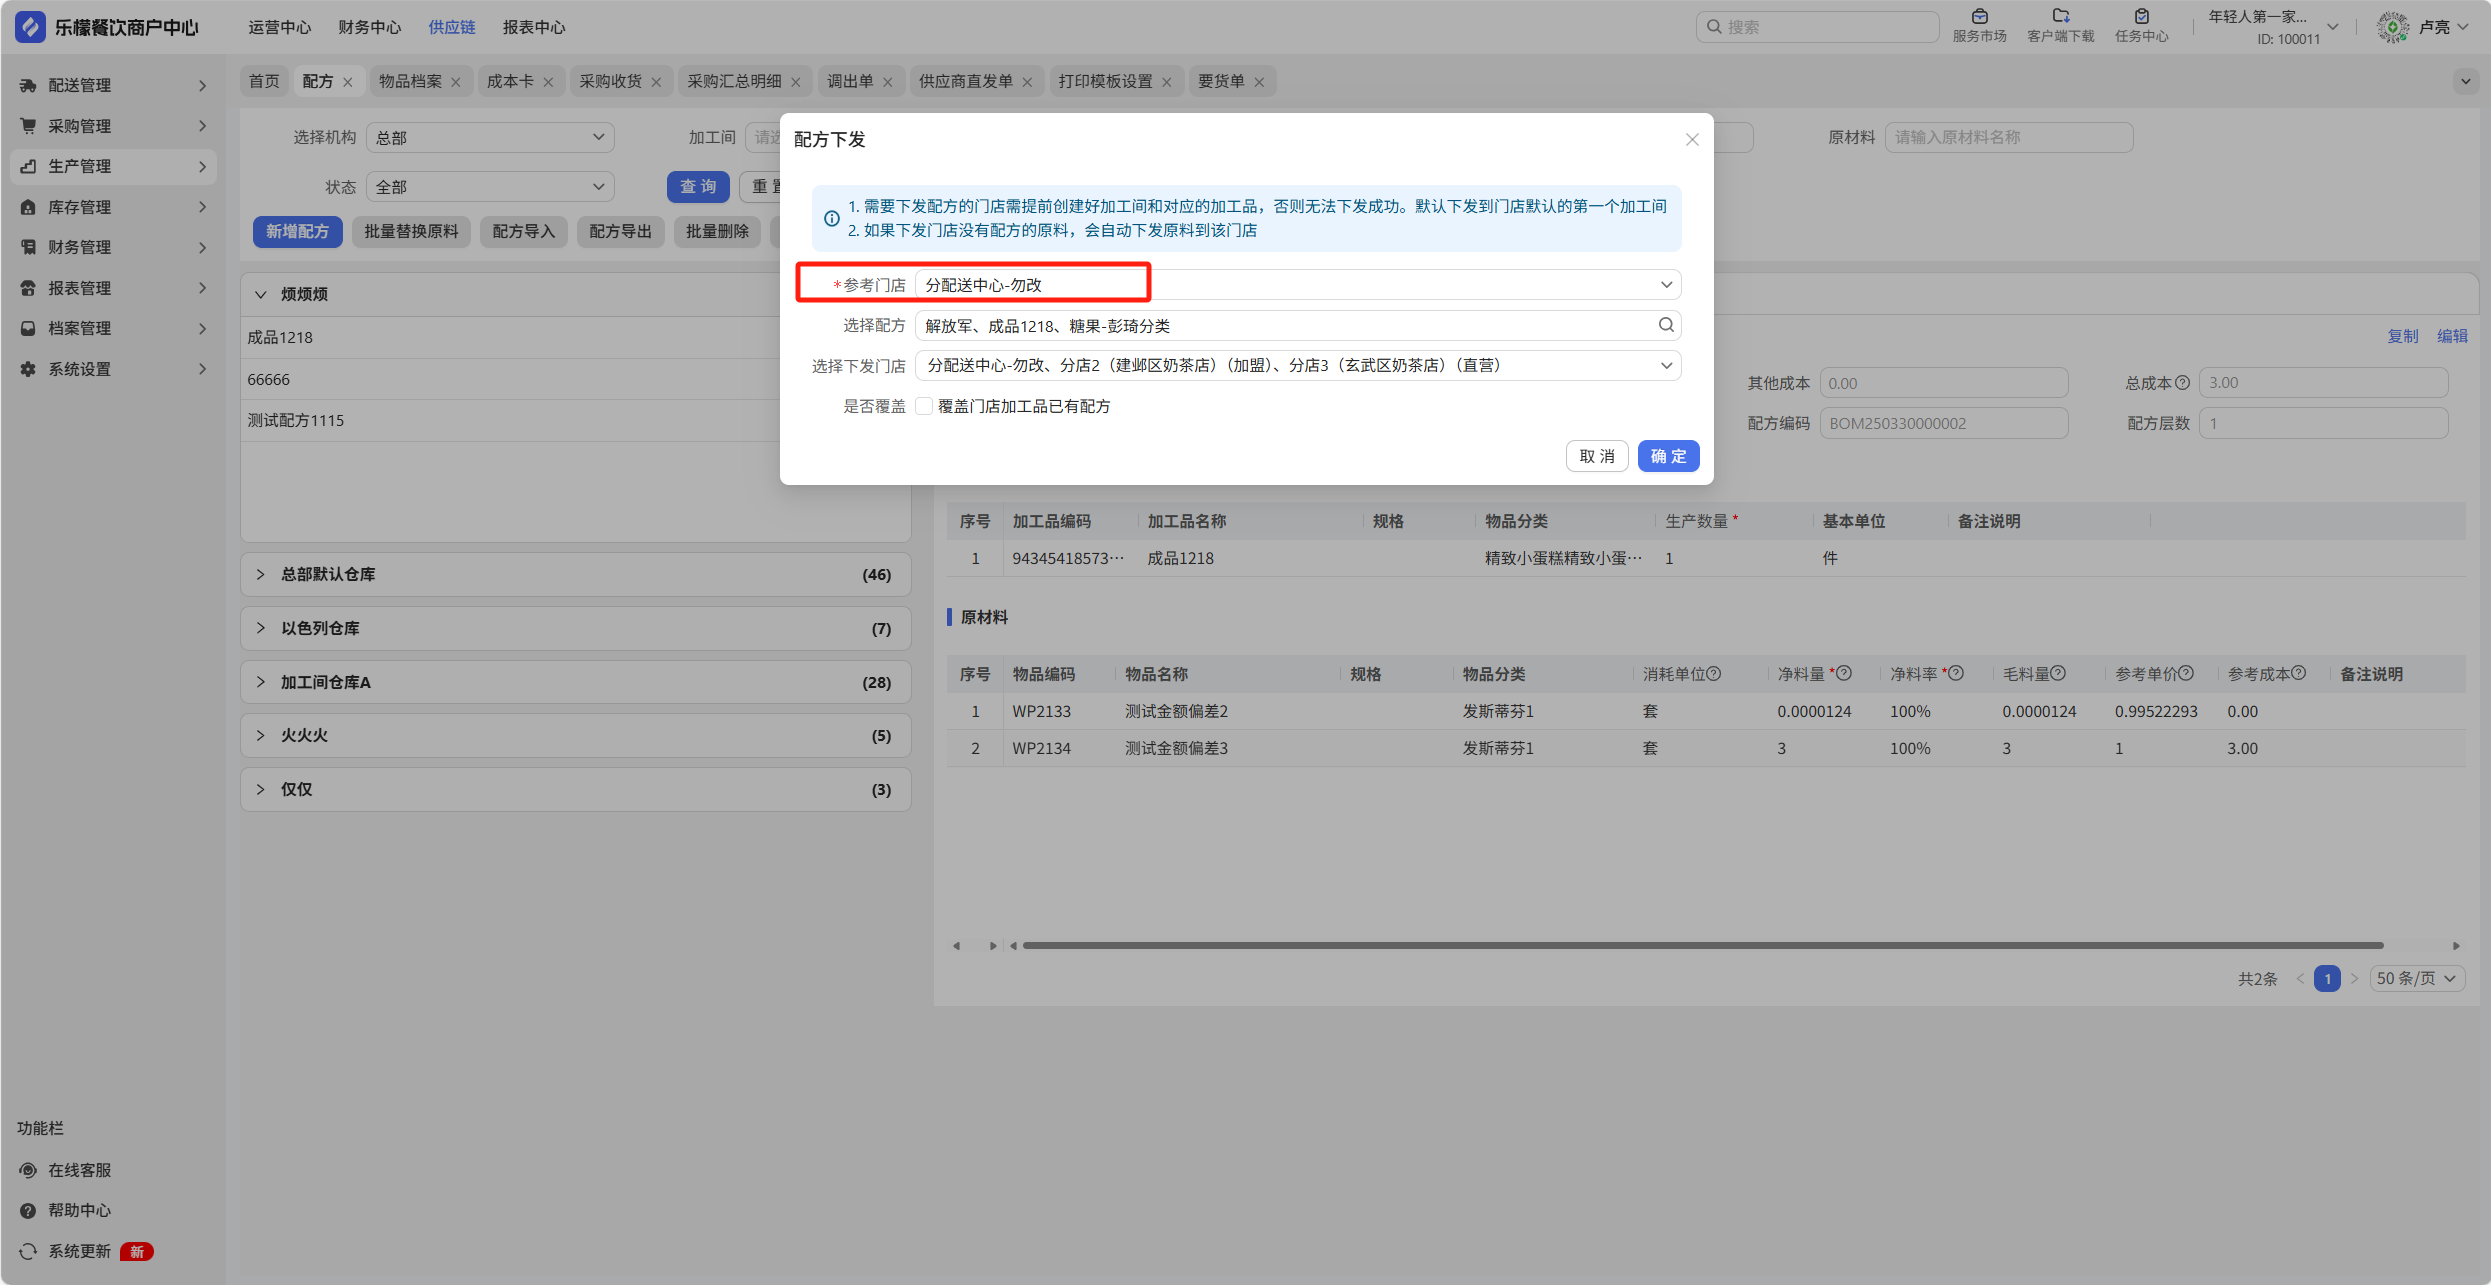
Task: Click the 批量替换原料 button
Action: tap(411, 232)
